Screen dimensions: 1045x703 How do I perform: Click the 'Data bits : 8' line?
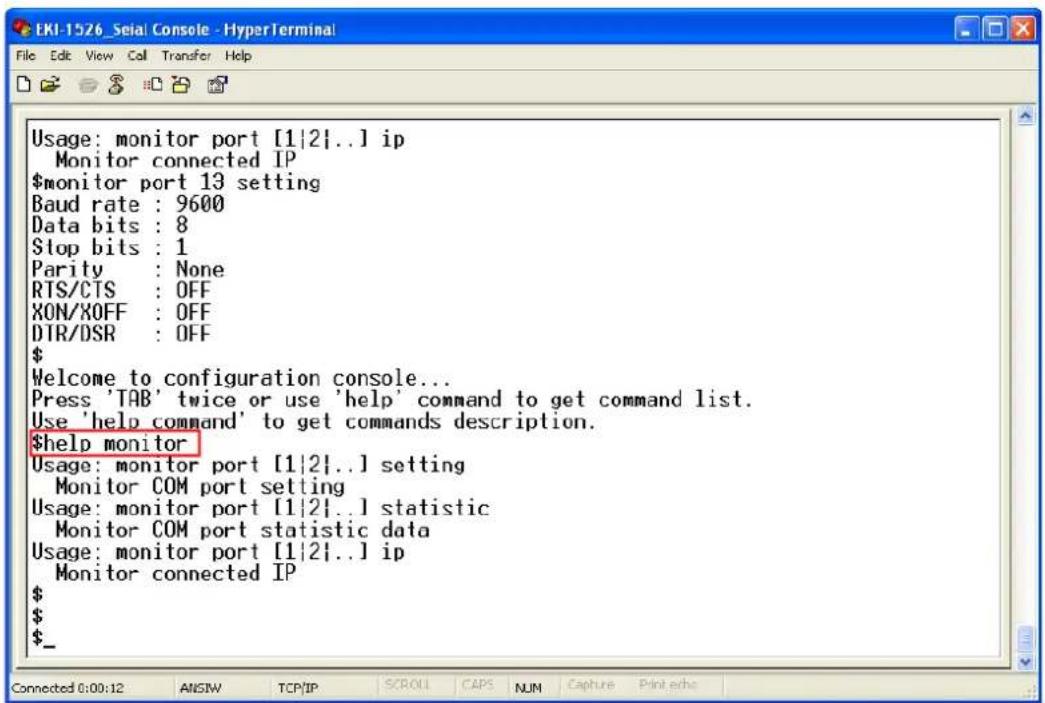click(x=110, y=225)
